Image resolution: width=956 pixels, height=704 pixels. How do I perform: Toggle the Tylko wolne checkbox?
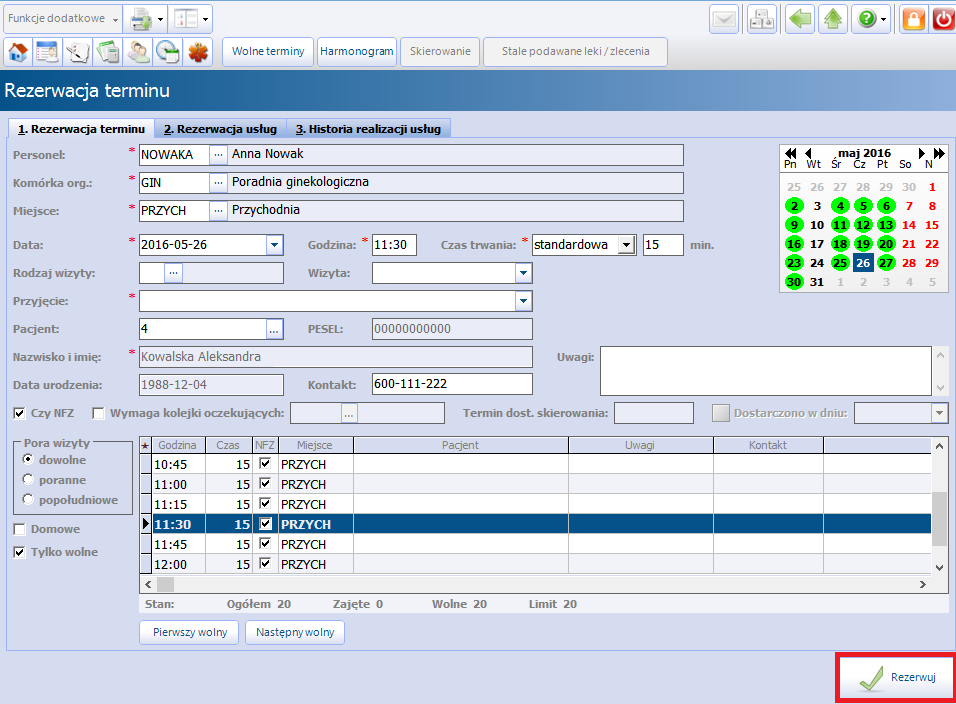pos(20,552)
